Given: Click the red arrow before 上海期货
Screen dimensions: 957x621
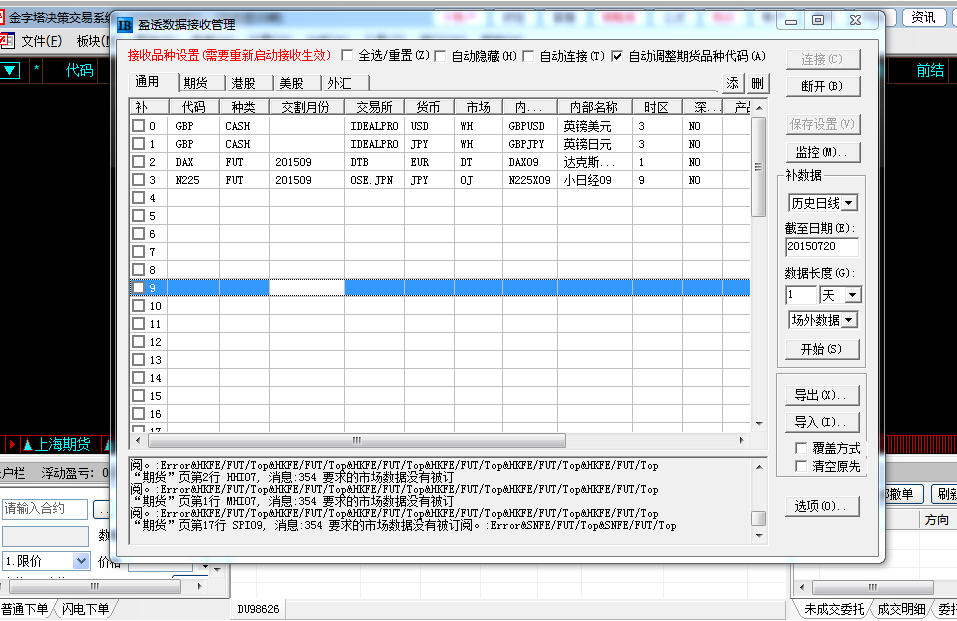Looking at the screenshot, I should (x=12, y=444).
